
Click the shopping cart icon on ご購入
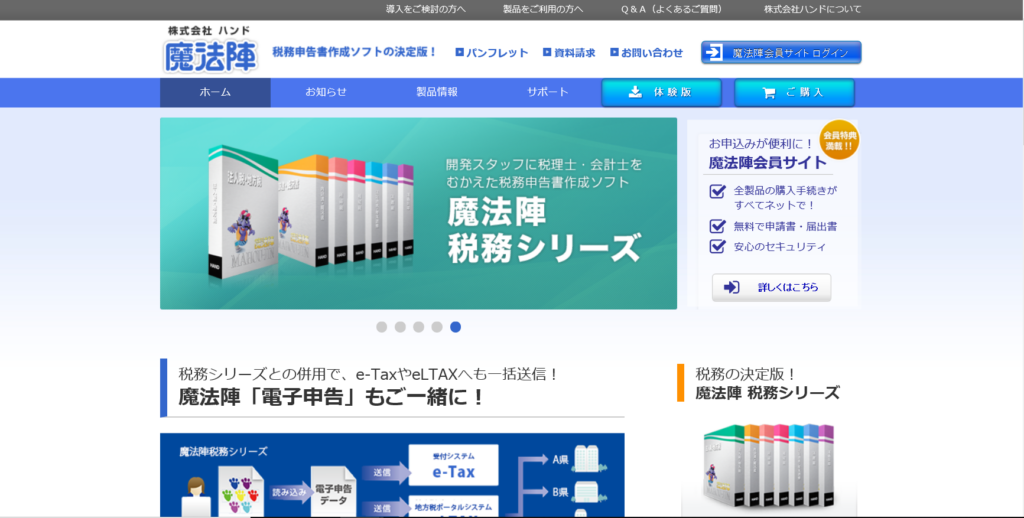(x=769, y=93)
